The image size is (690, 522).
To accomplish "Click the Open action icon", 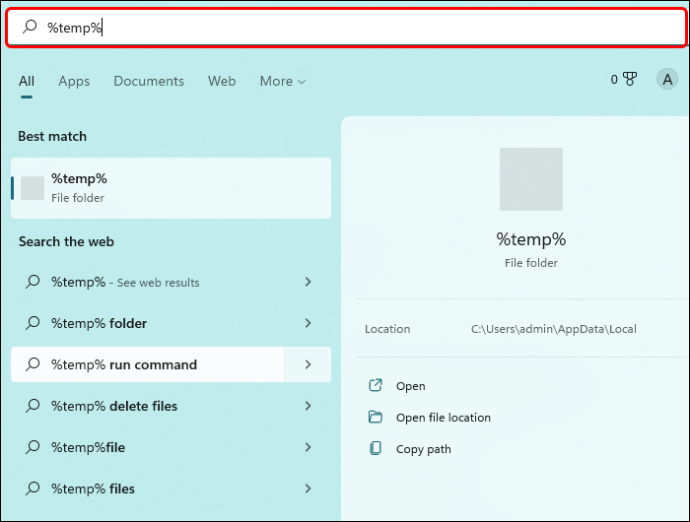I will coord(375,386).
